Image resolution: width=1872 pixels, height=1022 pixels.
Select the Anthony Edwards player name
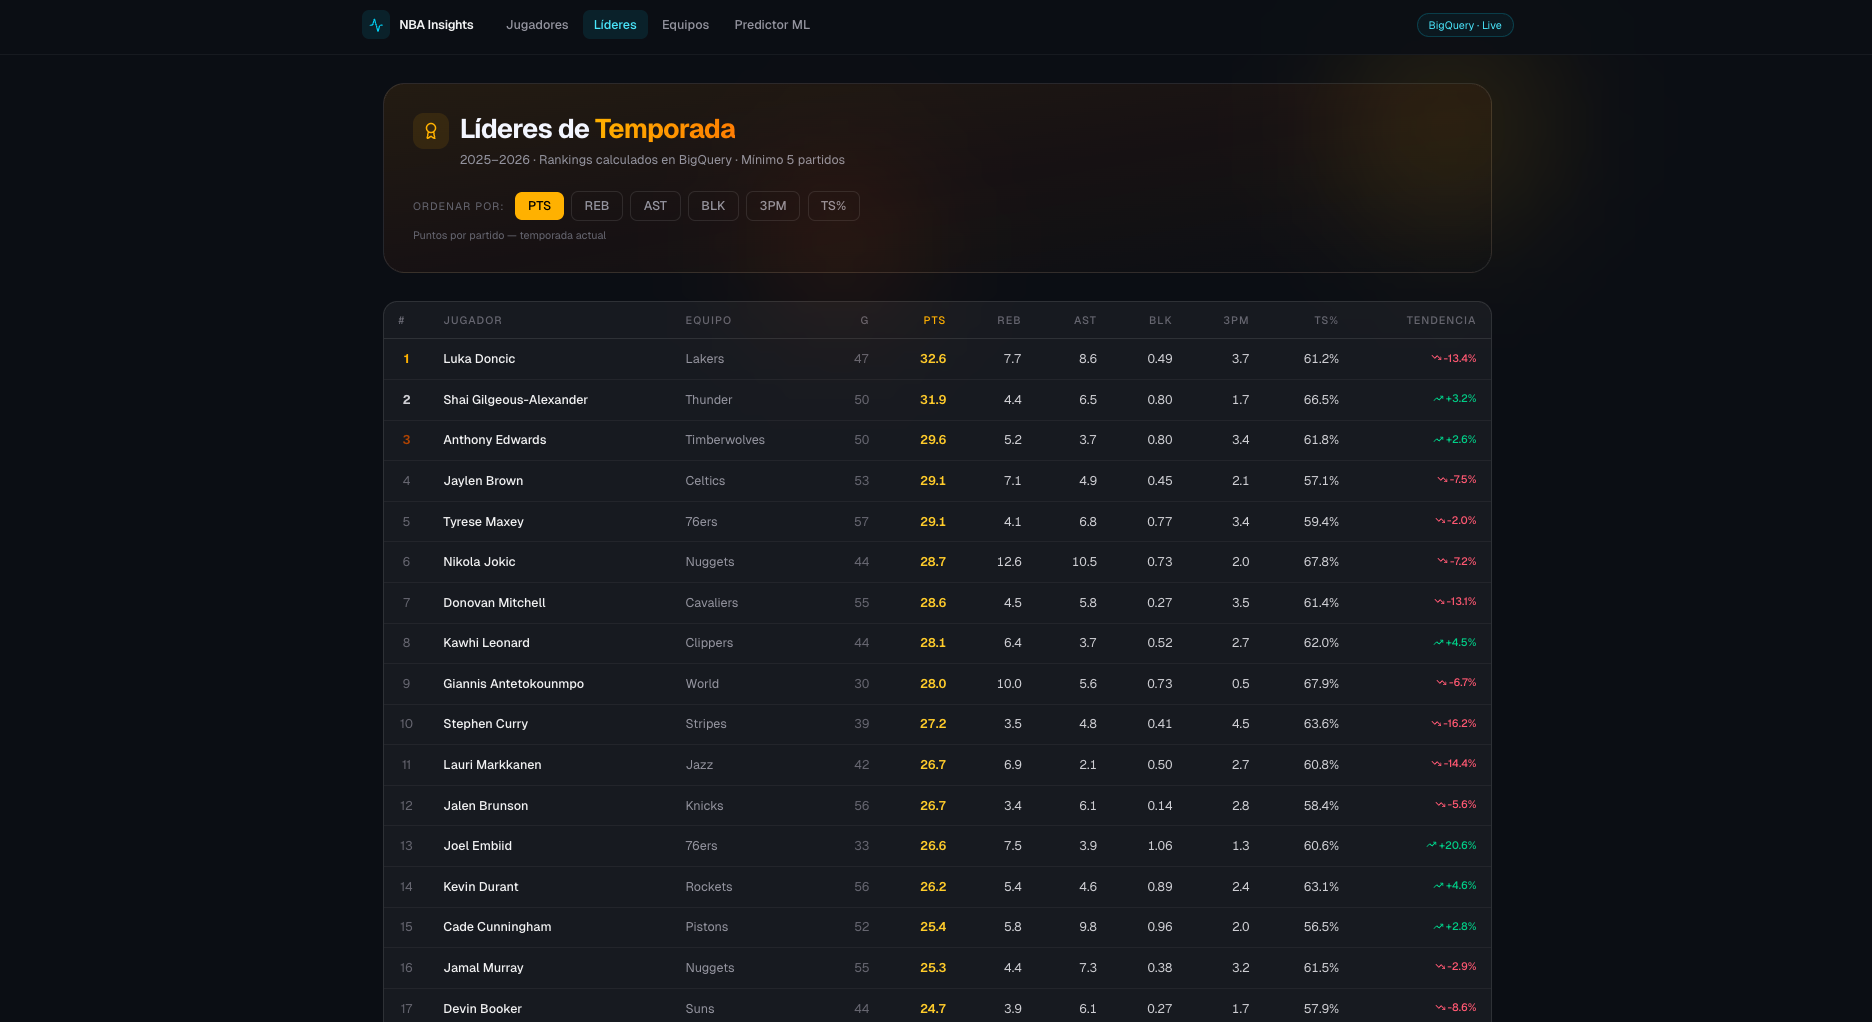495,440
